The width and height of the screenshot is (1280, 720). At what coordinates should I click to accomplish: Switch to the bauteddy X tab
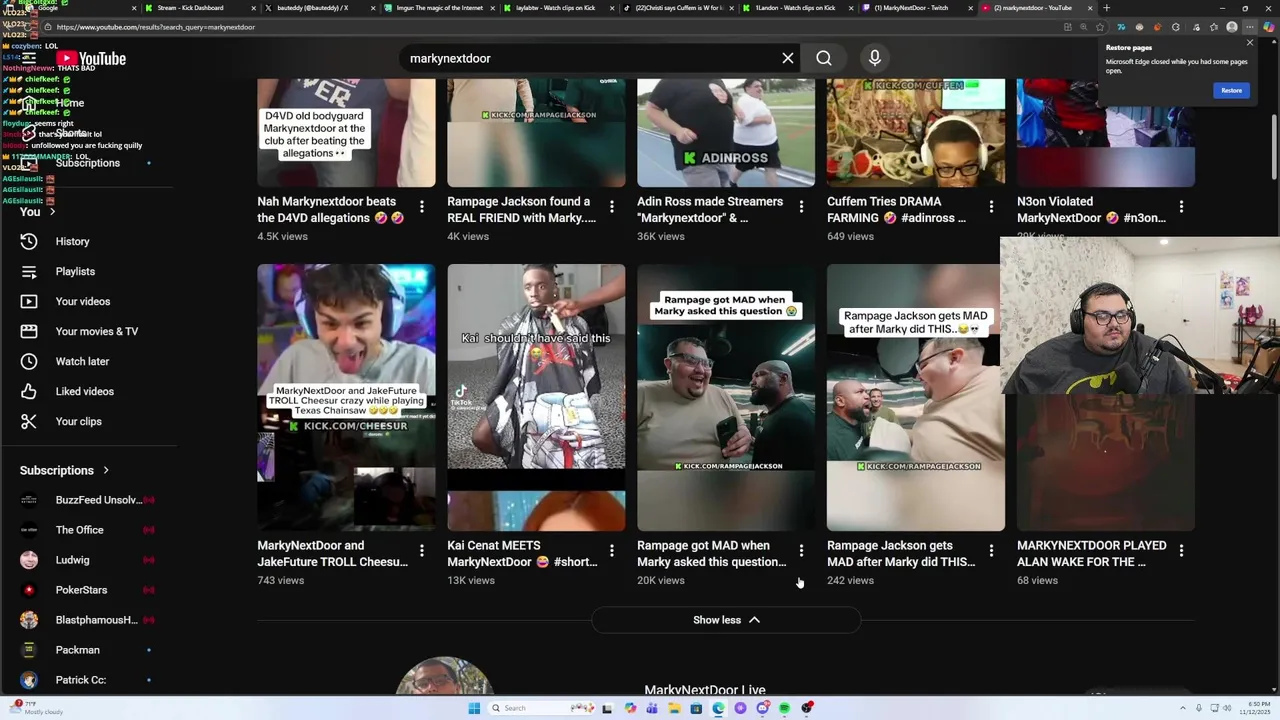click(318, 8)
